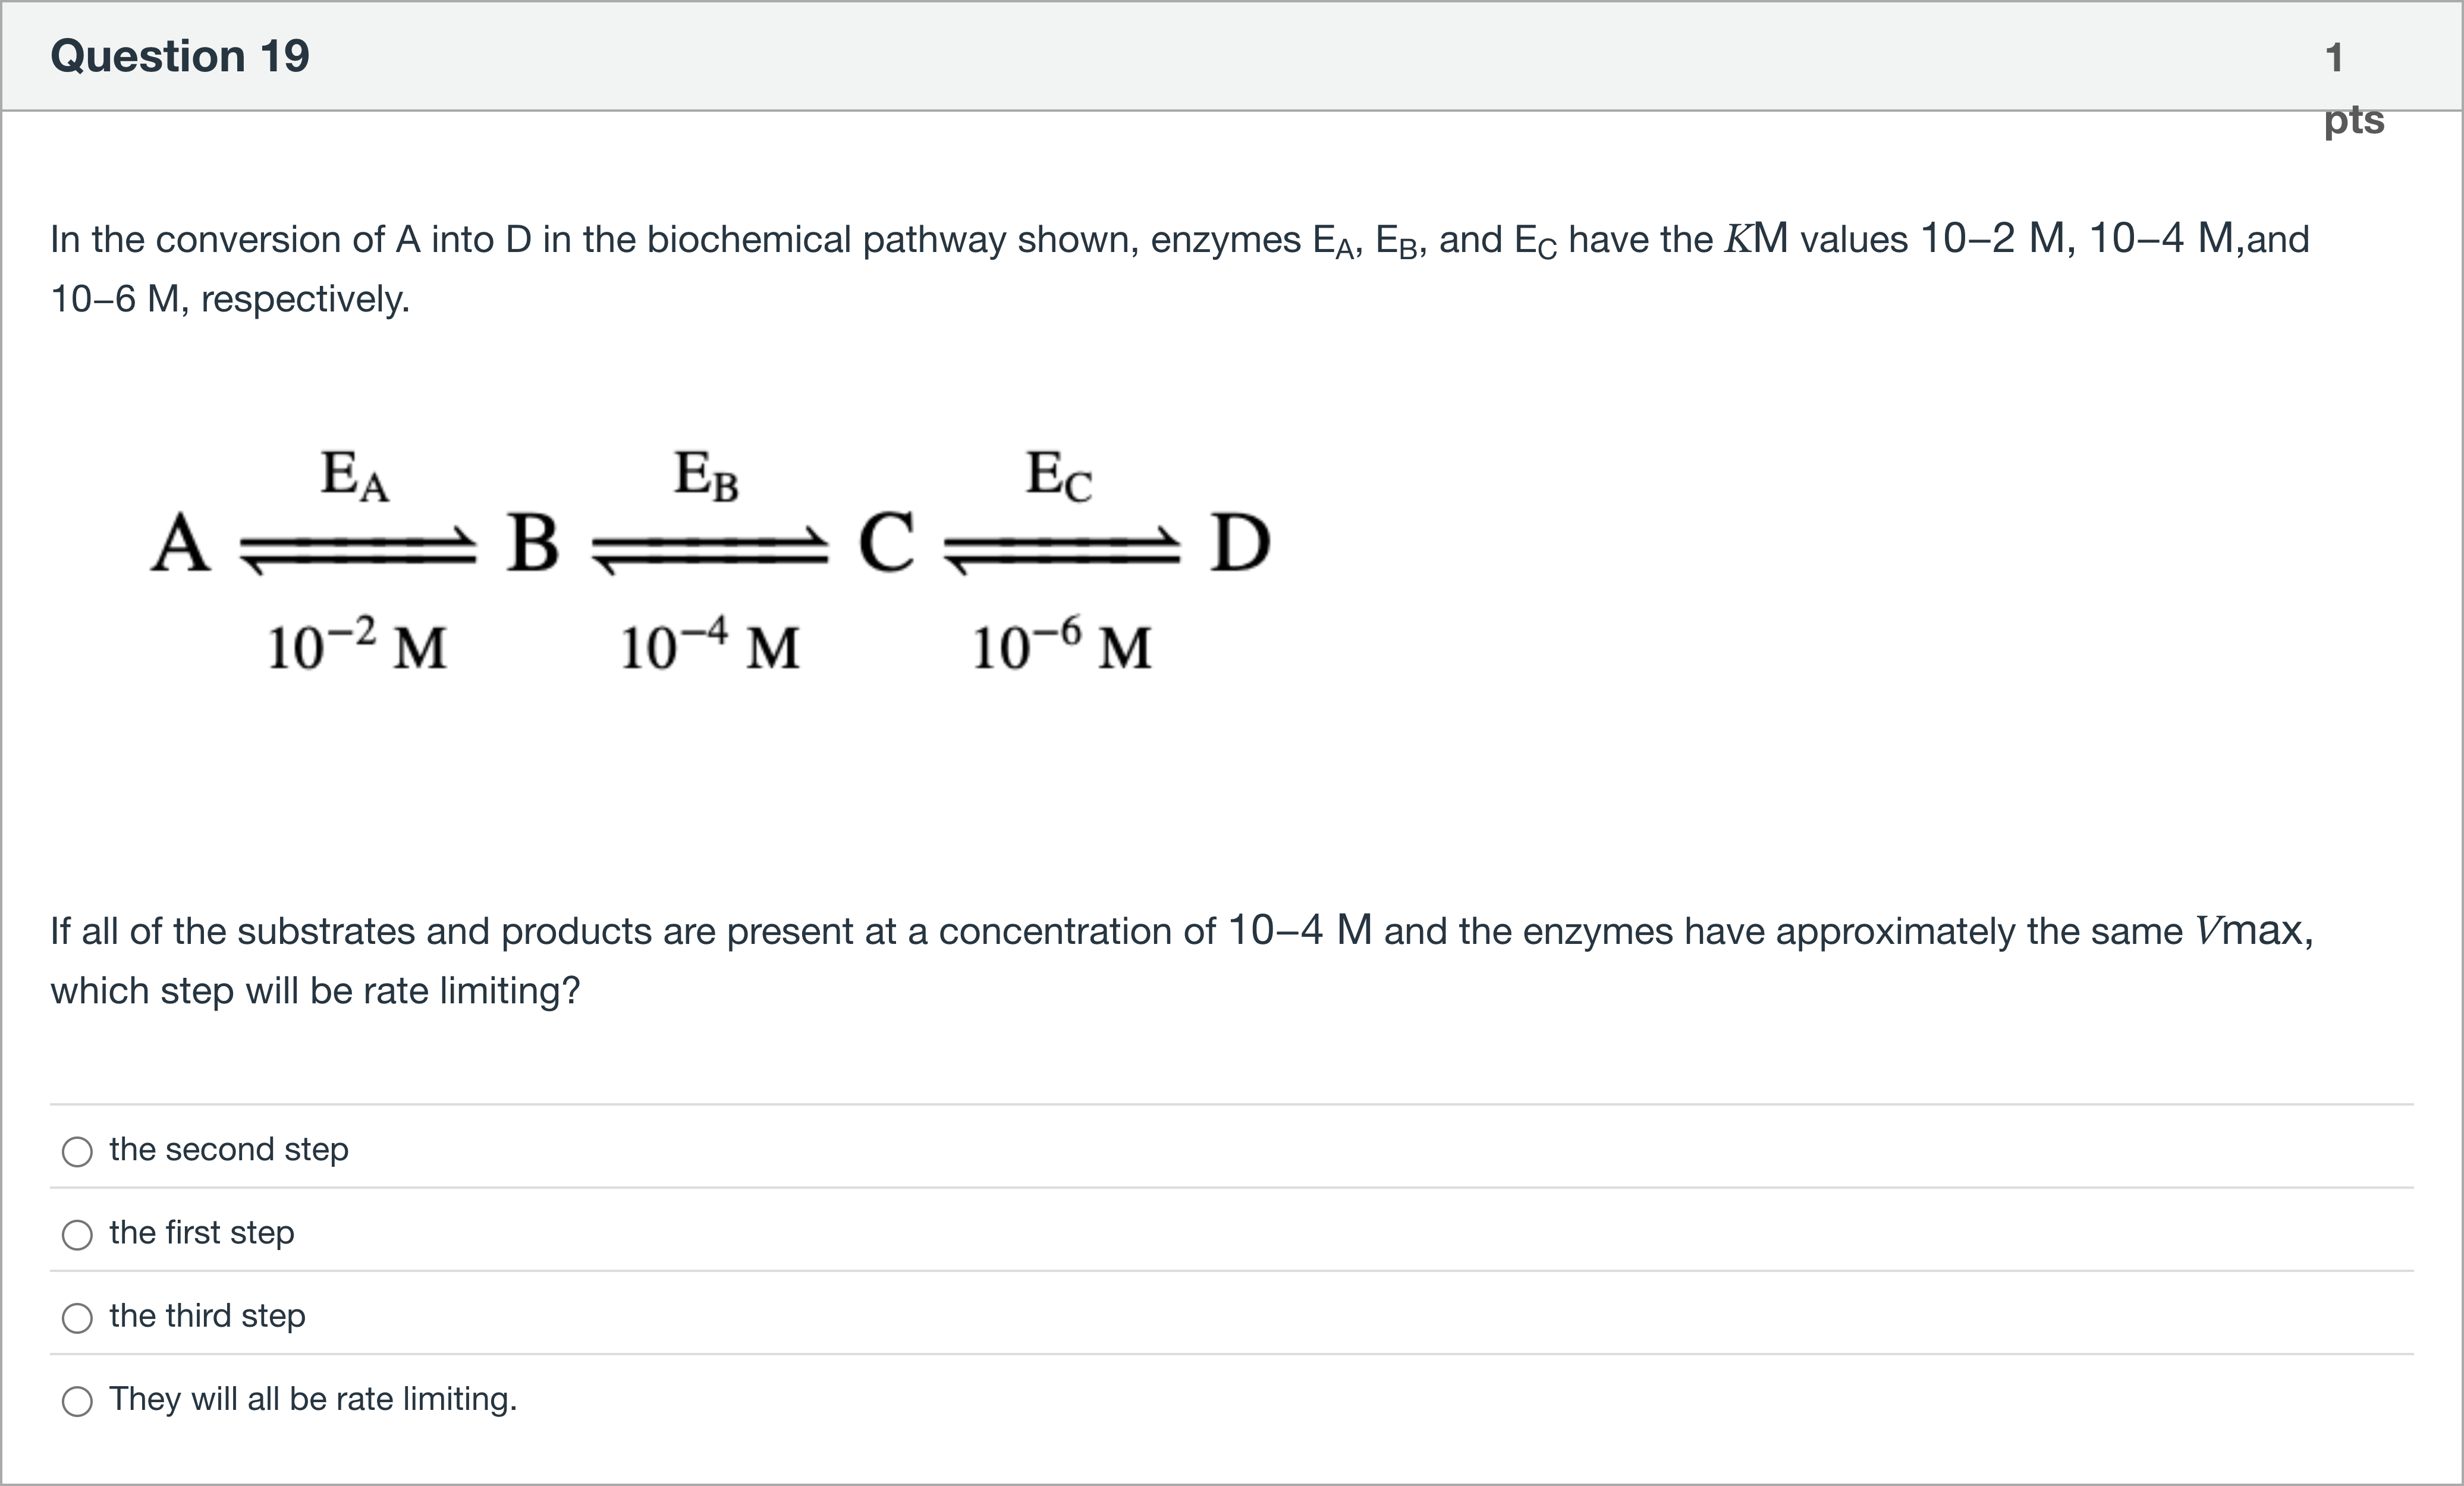
Task: Click substrate letter A in the pathway diagram
Action: tap(181, 543)
